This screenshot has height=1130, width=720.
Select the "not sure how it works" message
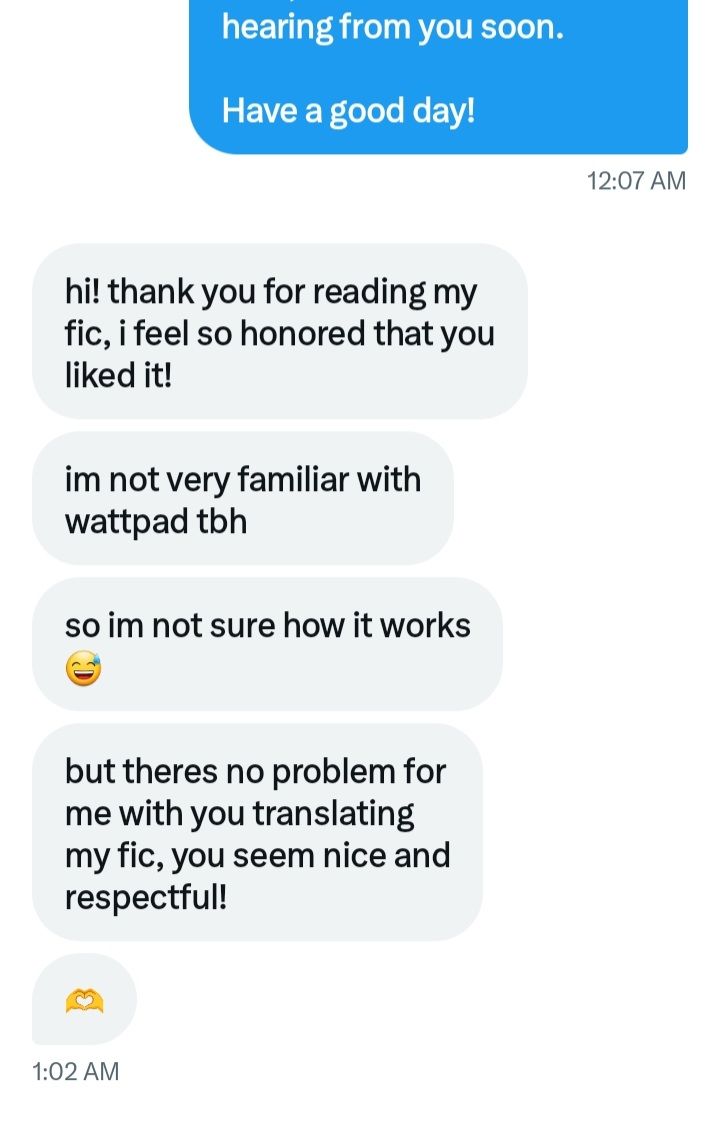point(267,644)
